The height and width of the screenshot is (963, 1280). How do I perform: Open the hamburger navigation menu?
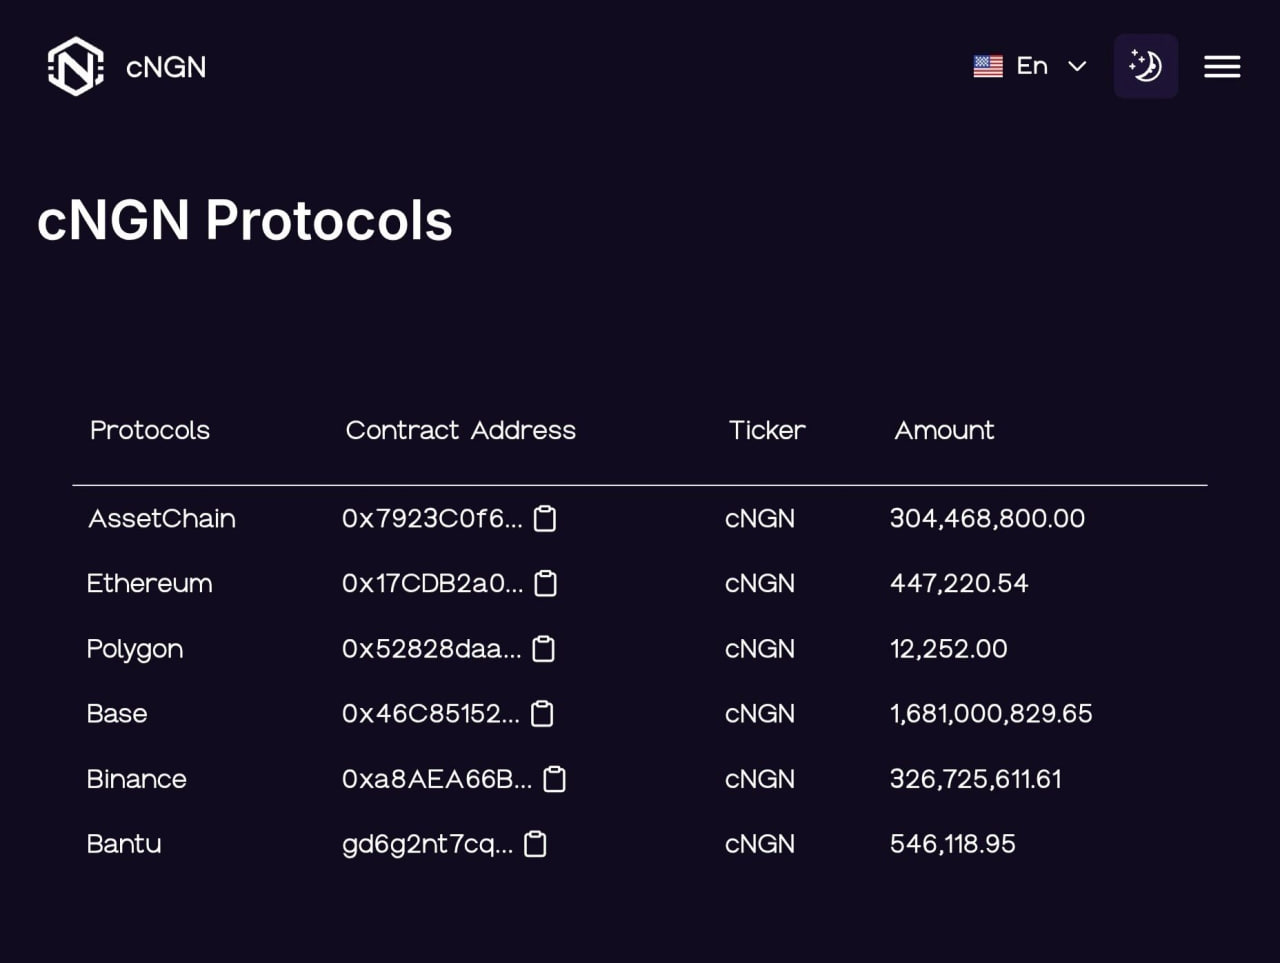1222,67
